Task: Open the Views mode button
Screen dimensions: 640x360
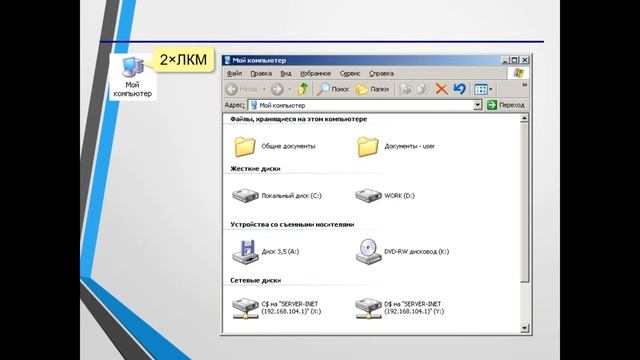Action: click(480, 89)
